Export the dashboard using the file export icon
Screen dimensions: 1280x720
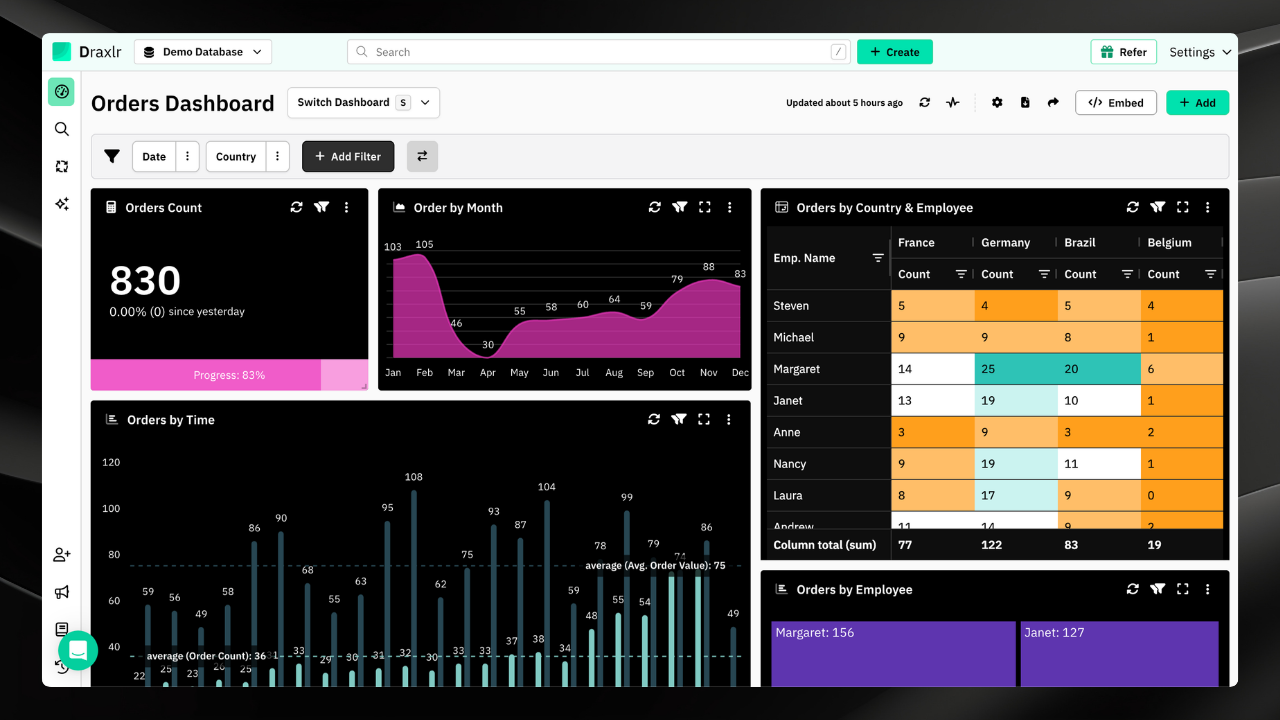click(x=1024, y=102)
